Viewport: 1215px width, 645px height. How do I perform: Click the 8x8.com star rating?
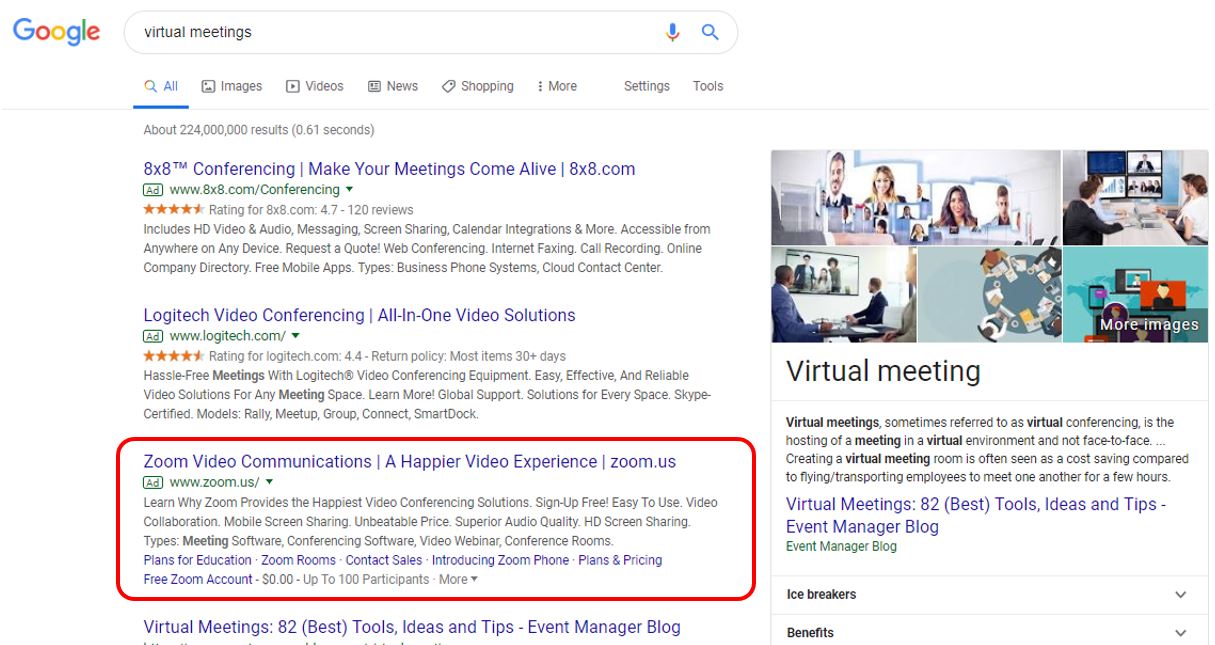tap(174, 209)
